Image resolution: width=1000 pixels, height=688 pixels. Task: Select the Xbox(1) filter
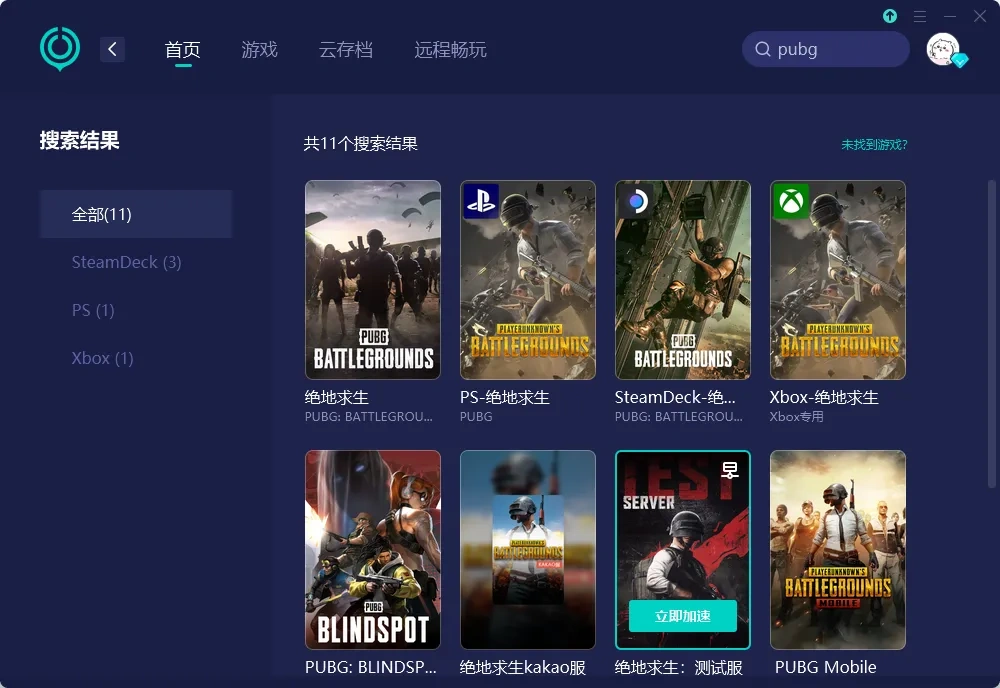(101, 358)
